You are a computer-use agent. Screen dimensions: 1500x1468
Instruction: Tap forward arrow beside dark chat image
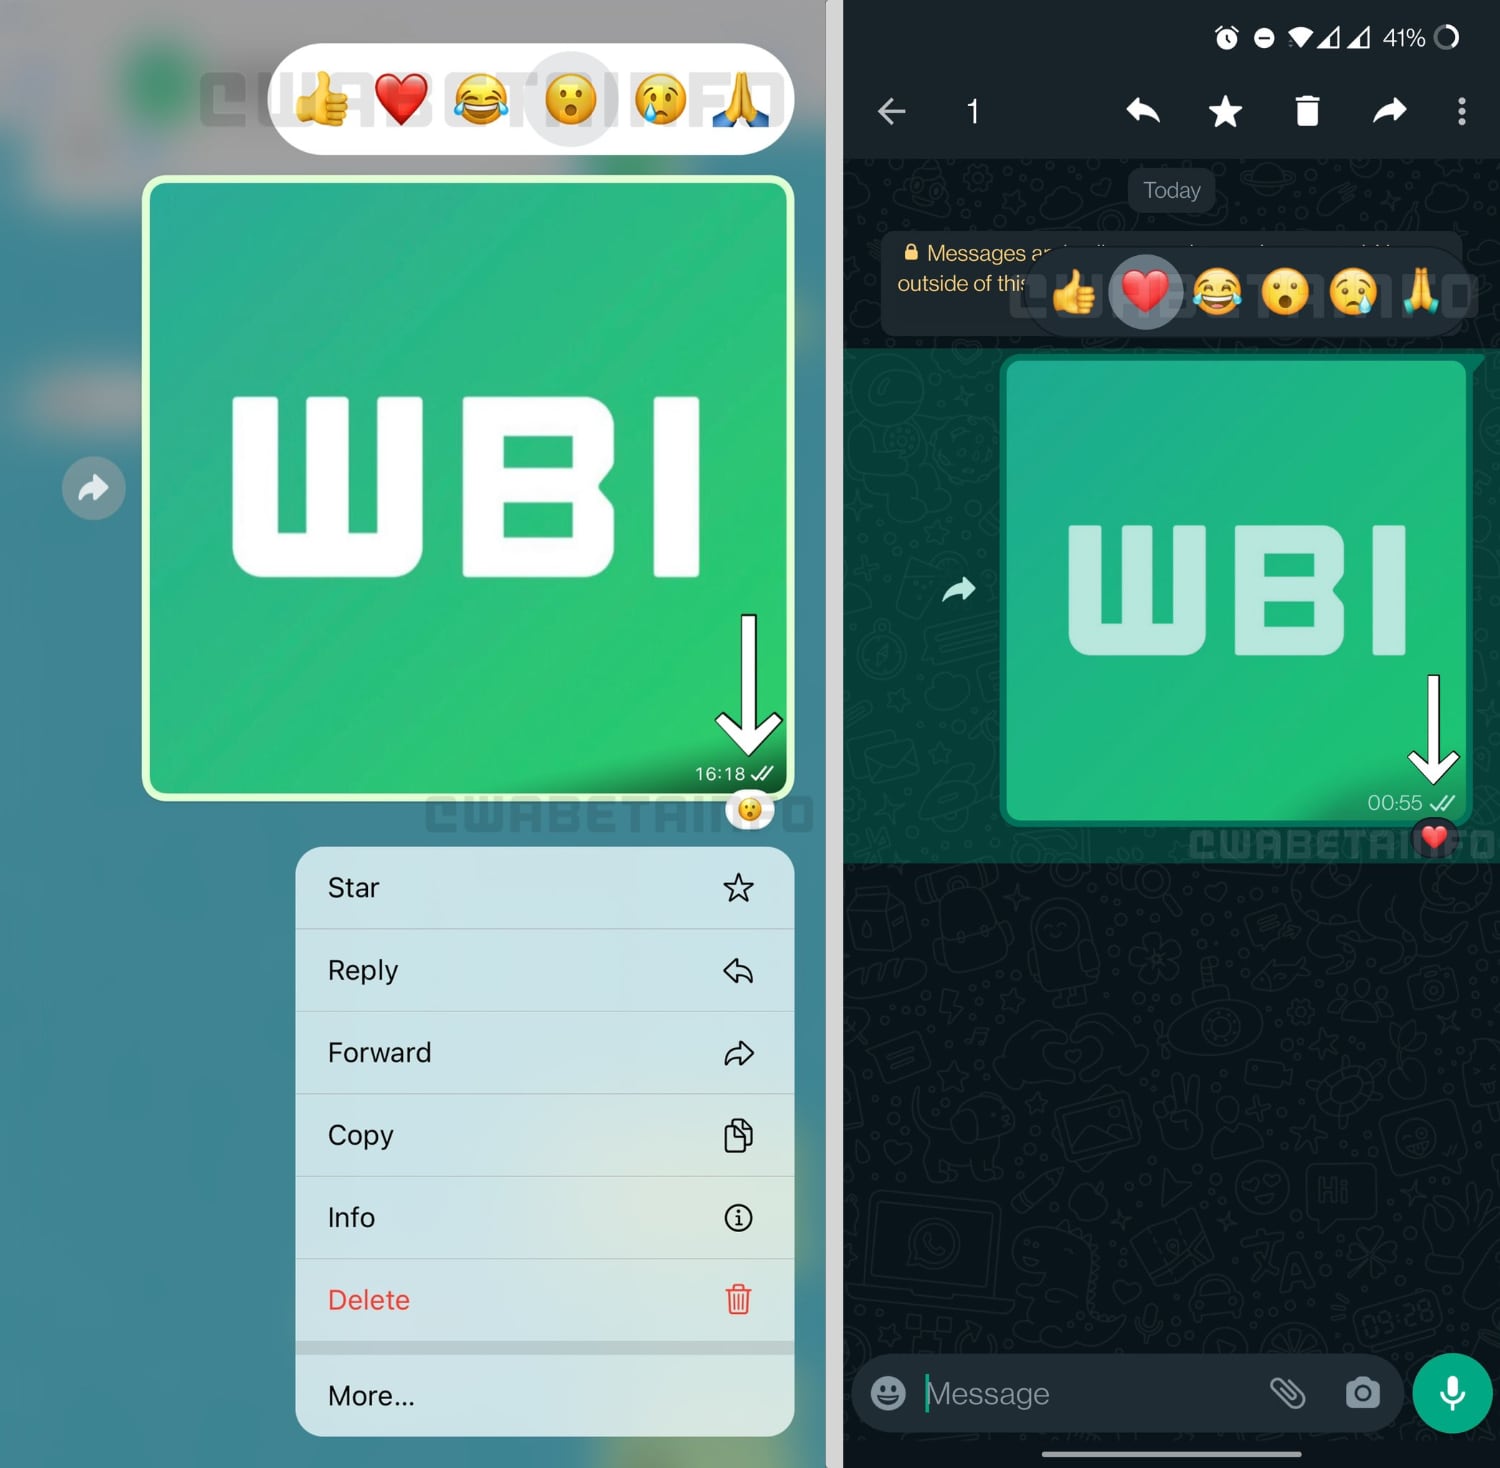click(x=959, y=590)
